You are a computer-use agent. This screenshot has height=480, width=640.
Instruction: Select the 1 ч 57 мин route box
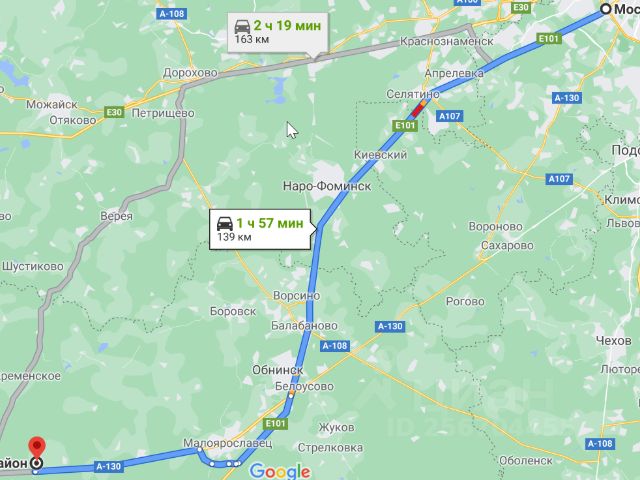point(262,229)
